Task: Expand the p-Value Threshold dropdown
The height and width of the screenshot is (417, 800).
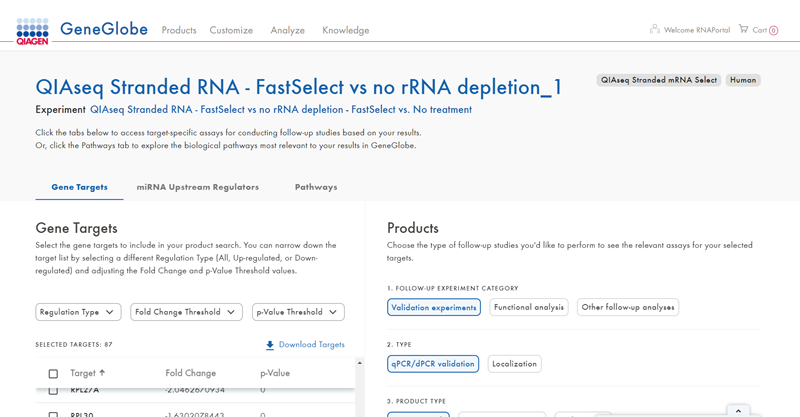Action: [298, 312]
